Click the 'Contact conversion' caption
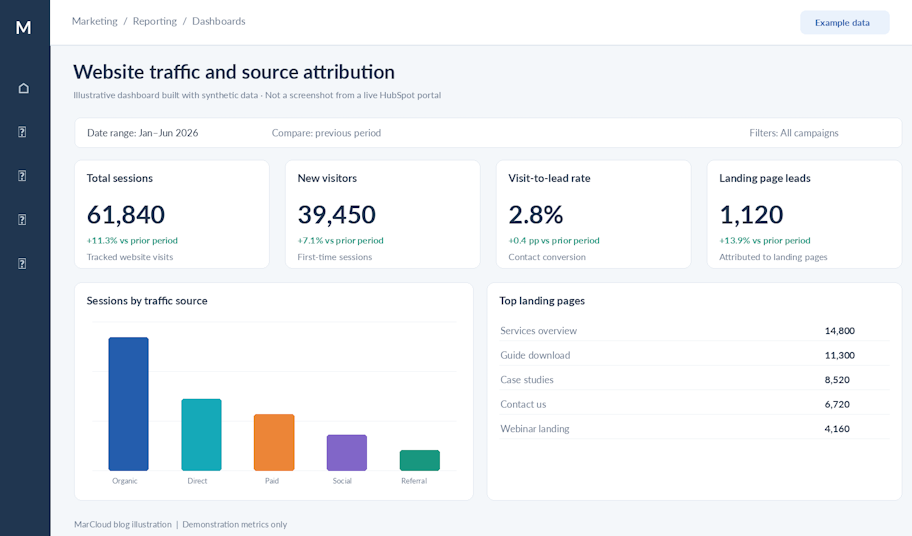Screen dimensions: 912x536 [547, 257]
